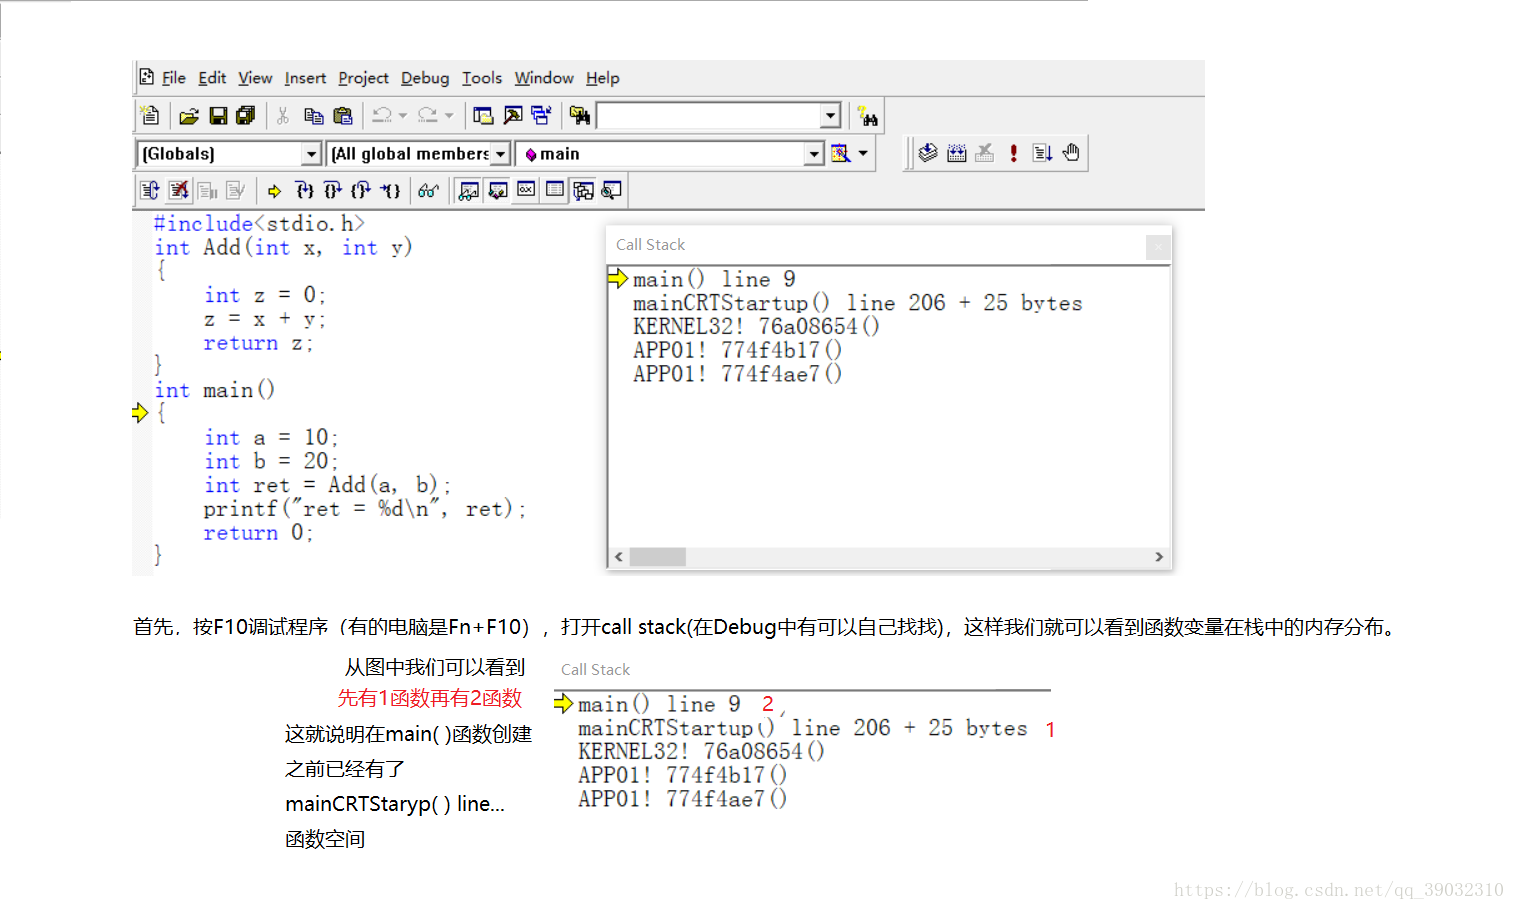Open the Project menu
The width and height of the screenshot is (1515, 910).
pos(363,78)
